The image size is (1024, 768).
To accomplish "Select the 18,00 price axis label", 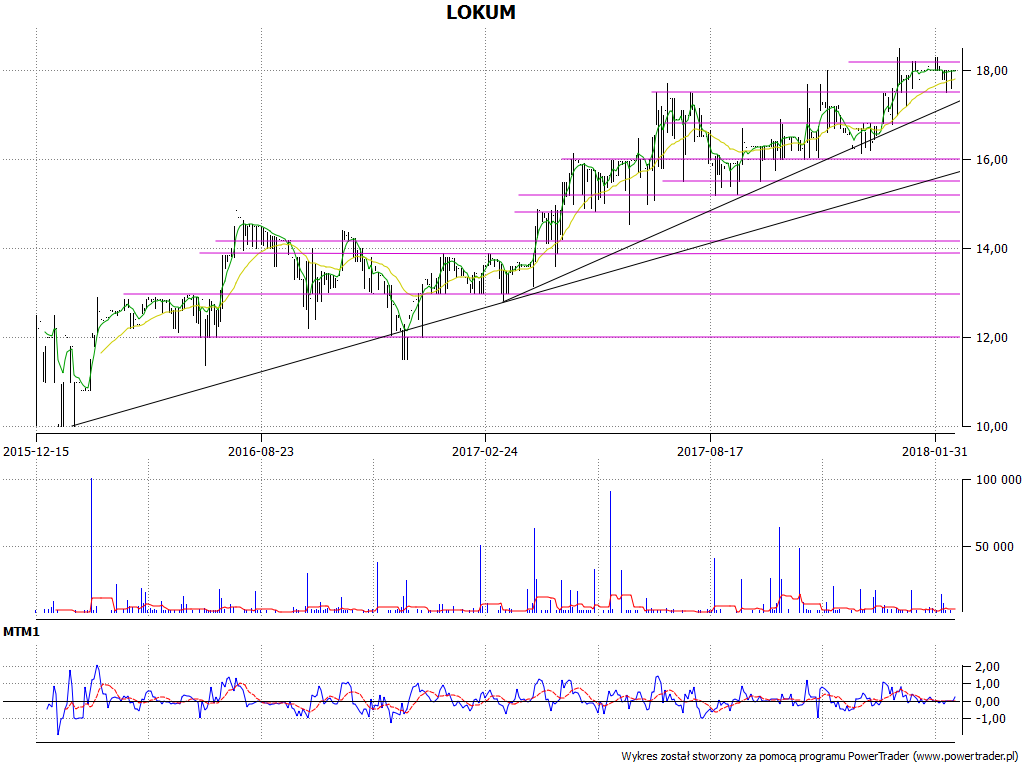I will tap(991, 71).
